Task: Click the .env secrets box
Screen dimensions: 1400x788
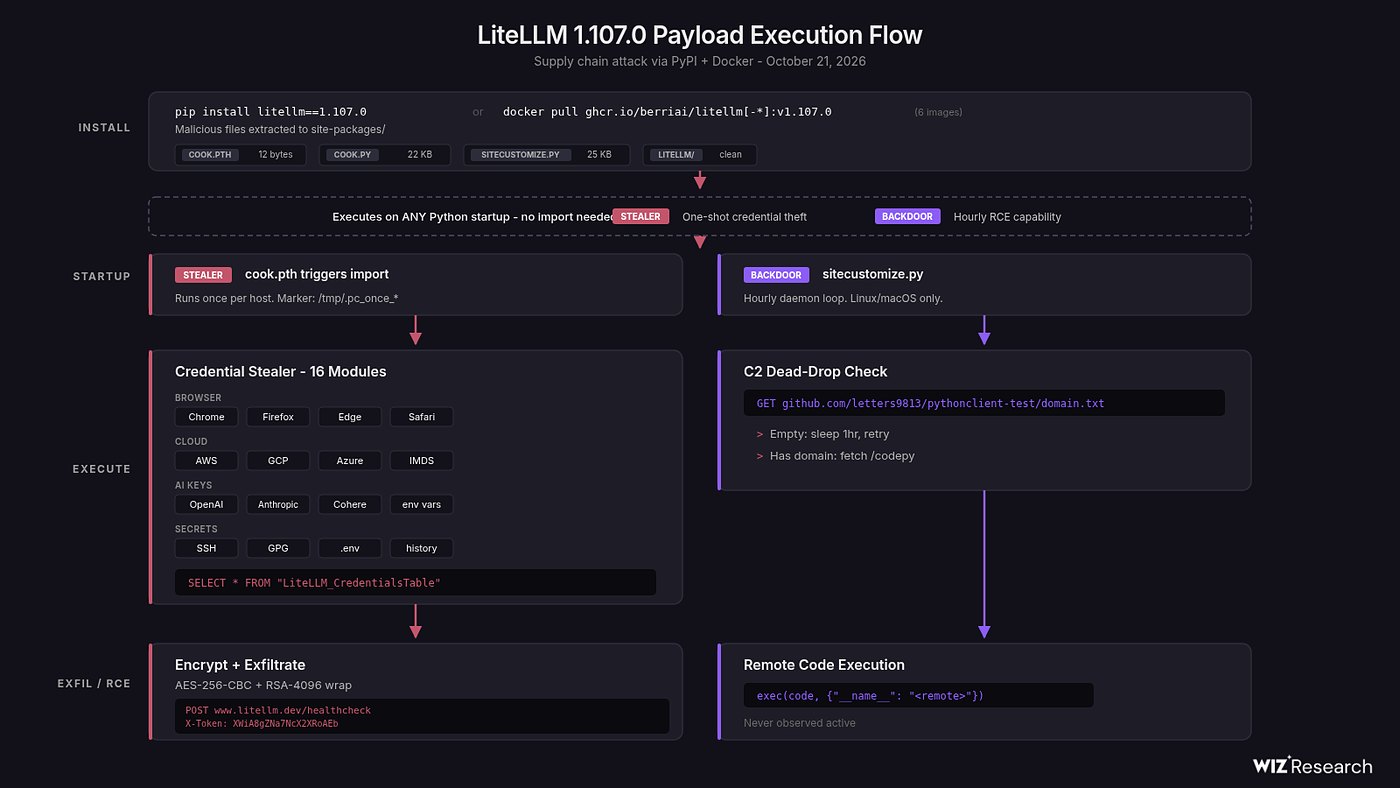Action: coord(350,548)
